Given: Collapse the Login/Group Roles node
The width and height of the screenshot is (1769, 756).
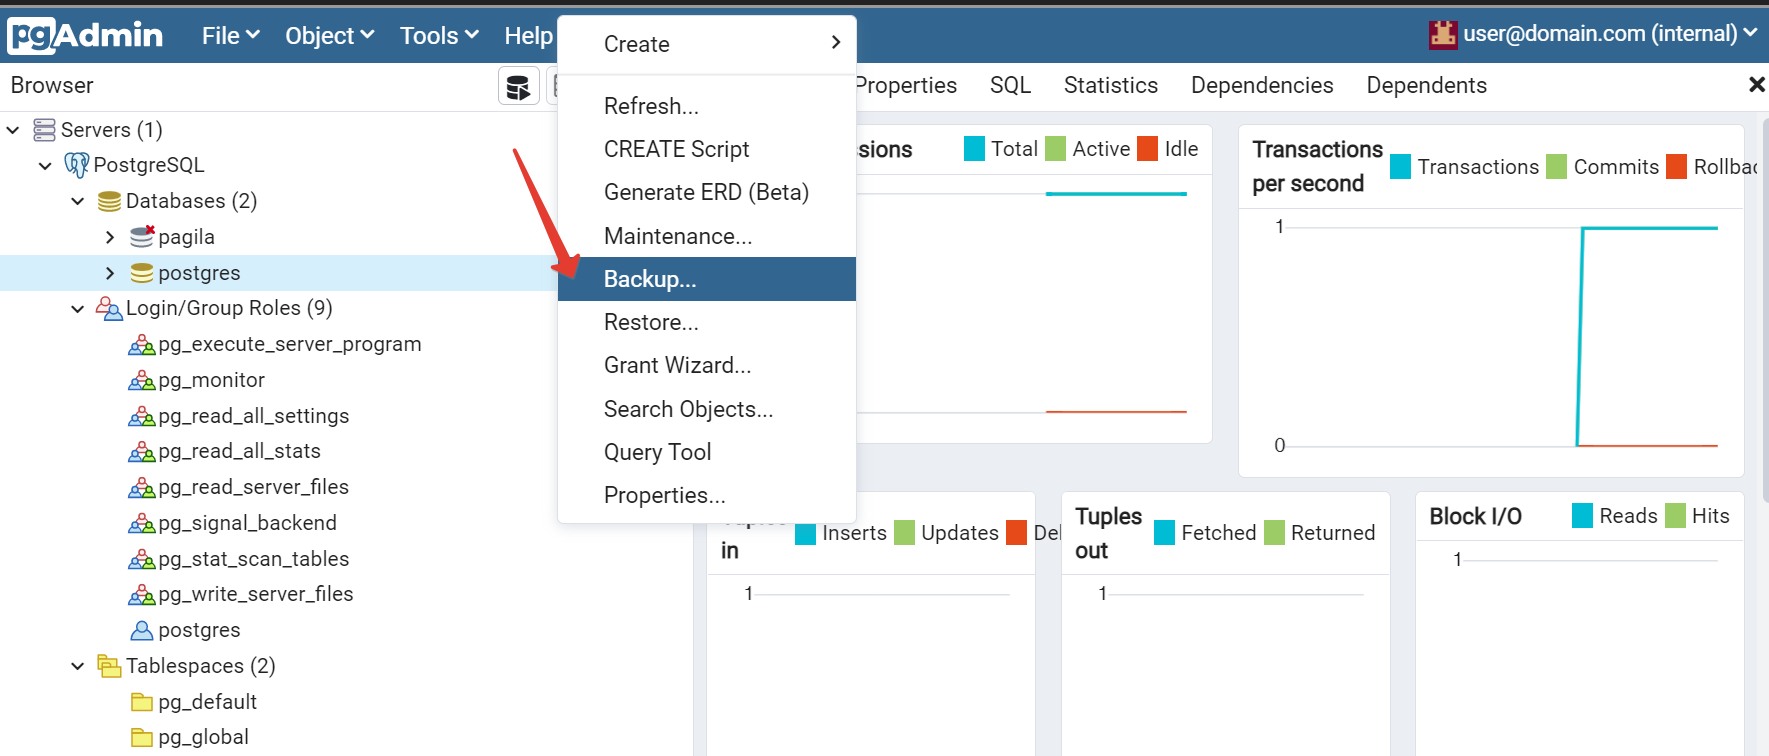Looking at the screenshot, I should click(78, 309).
